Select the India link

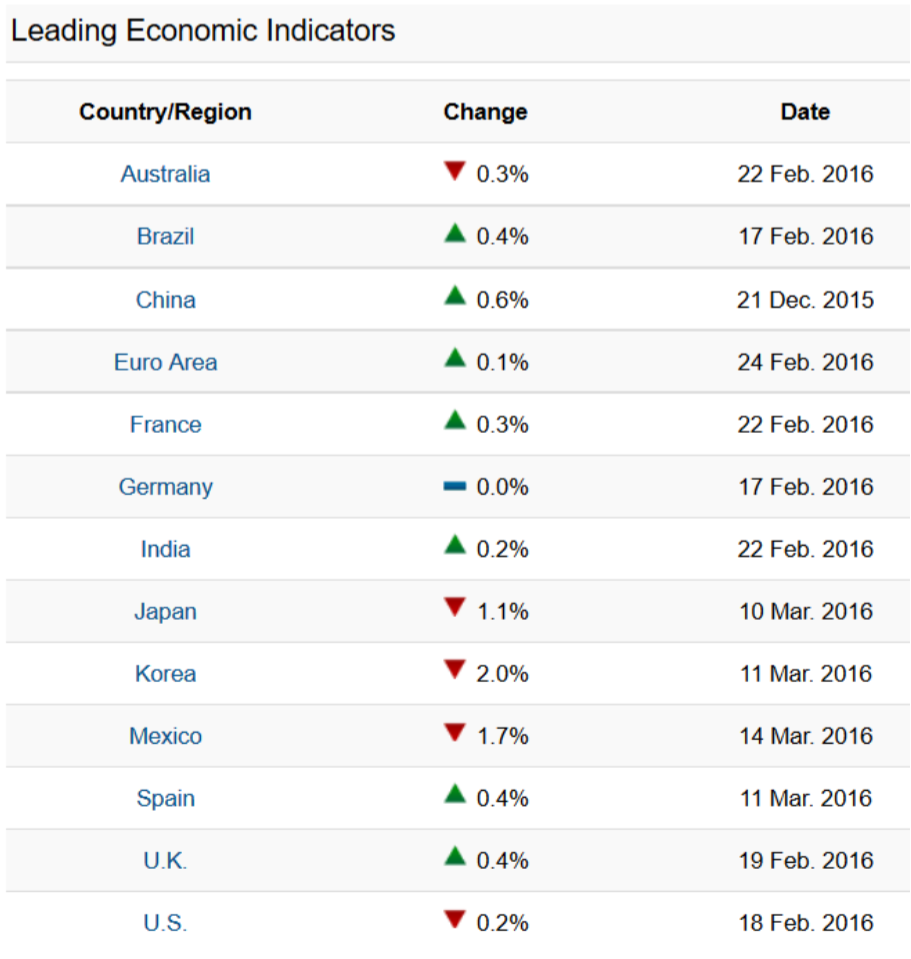(x=165, y=549)
